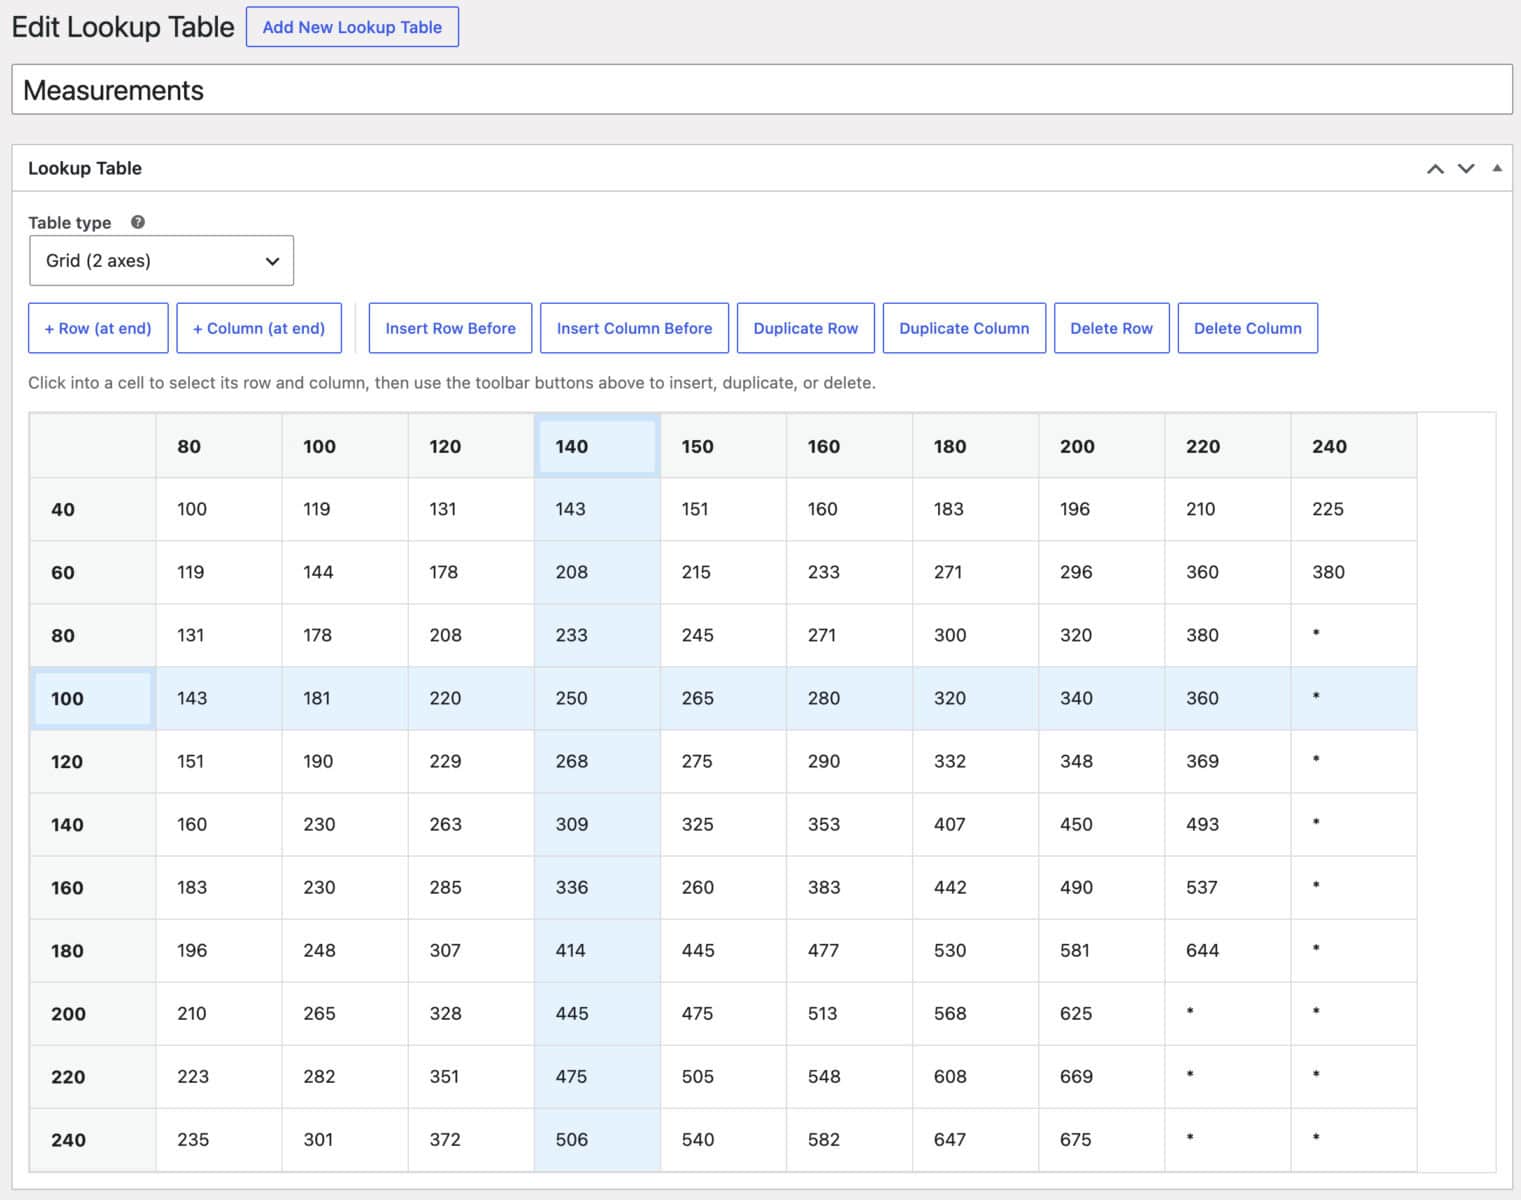Click Delete Column button
The width and height of the screenshot is (1521, 1200).
[1248, 328]
